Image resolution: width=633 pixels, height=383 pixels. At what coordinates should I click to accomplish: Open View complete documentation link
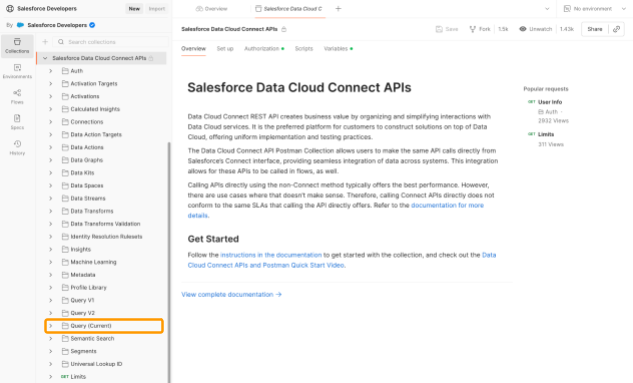pyautogui.click(x=231, y=295)
